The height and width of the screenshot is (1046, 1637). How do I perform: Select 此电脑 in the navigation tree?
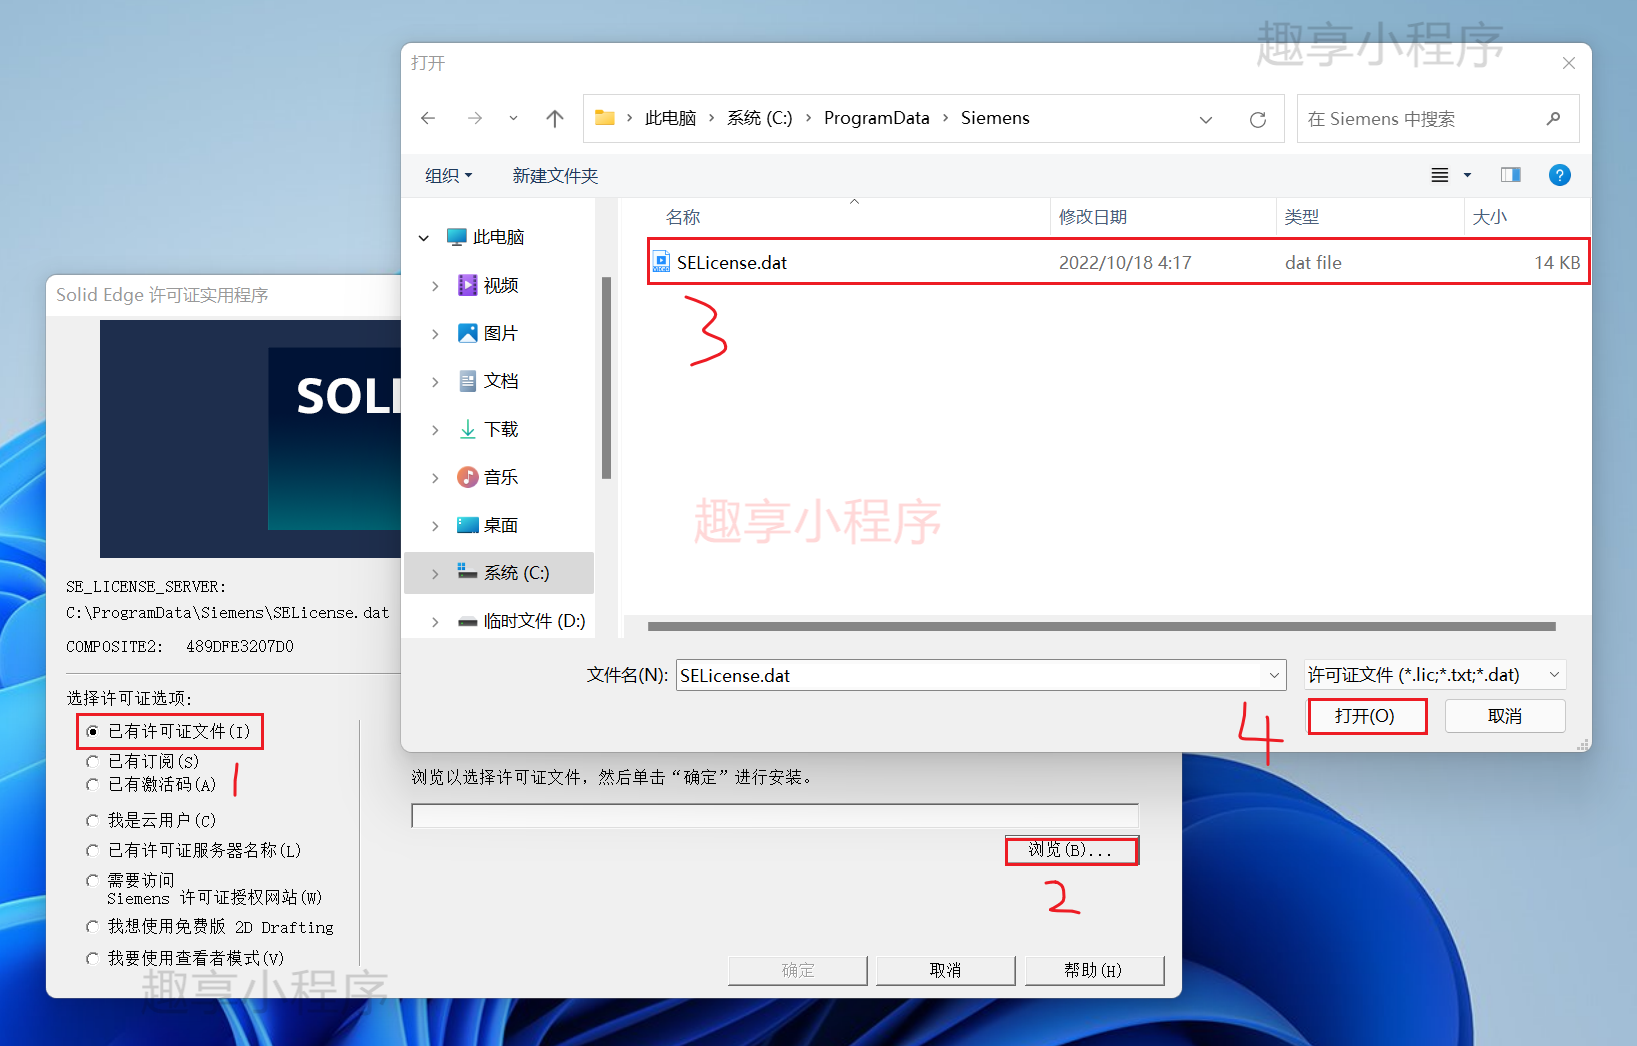(498, 237)
